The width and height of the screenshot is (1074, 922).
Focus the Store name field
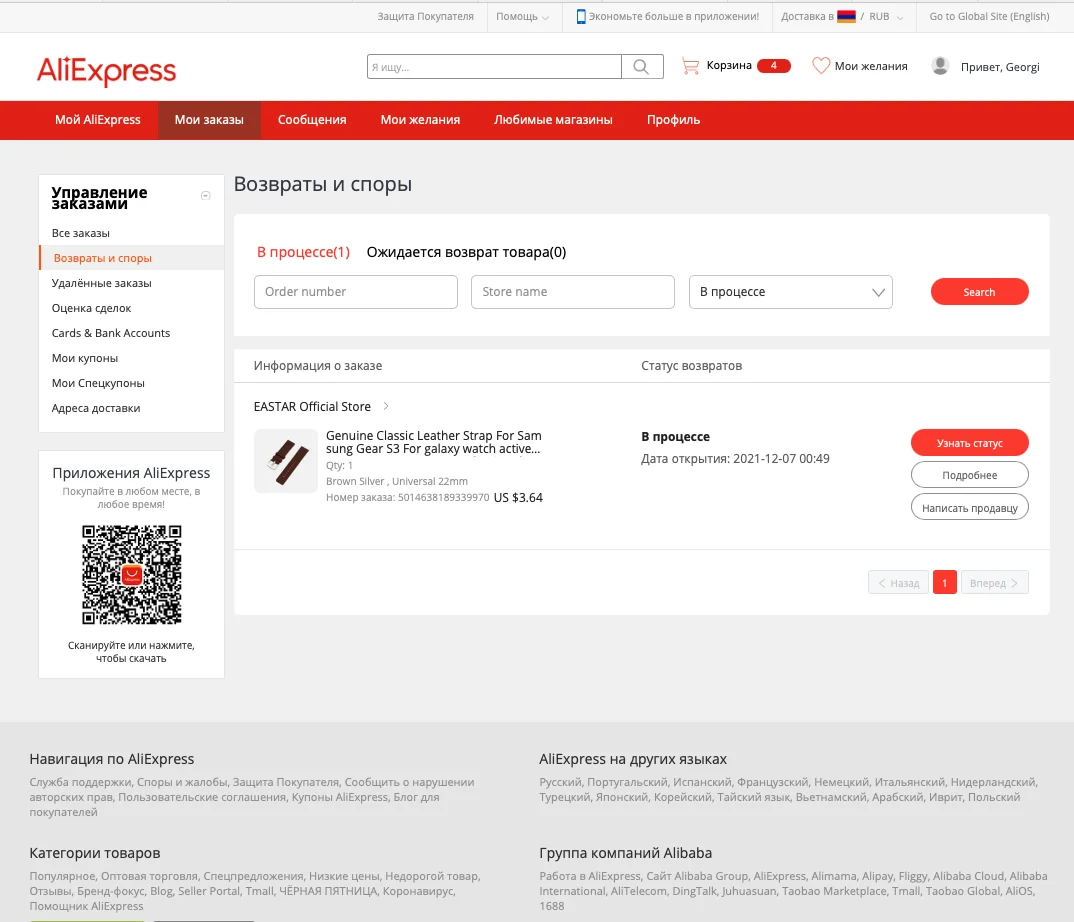573,292
